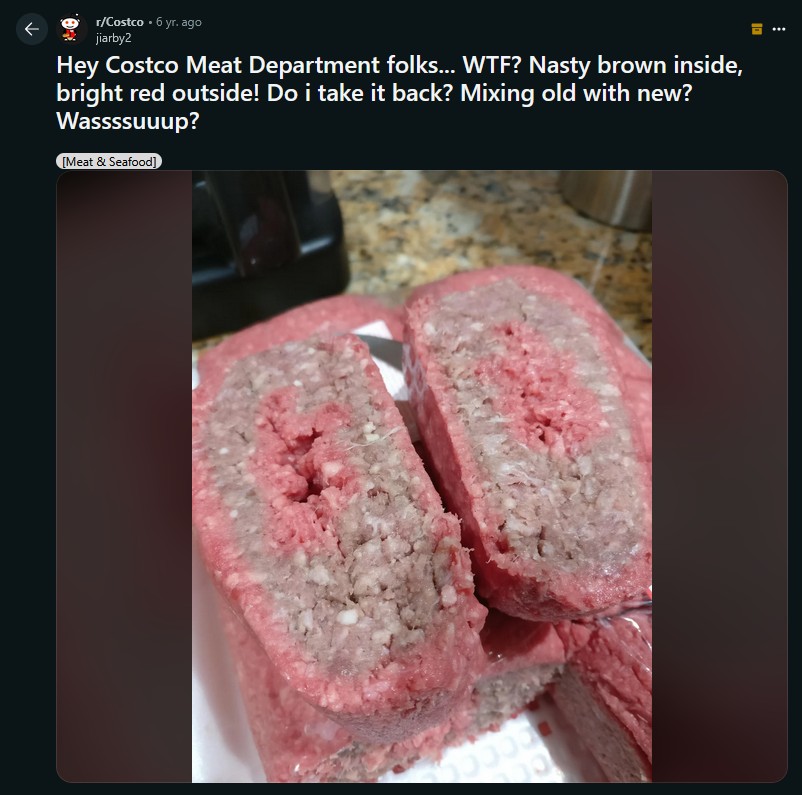
Task: Open the three-dot post options menu
Action: [x=779, y=29]
